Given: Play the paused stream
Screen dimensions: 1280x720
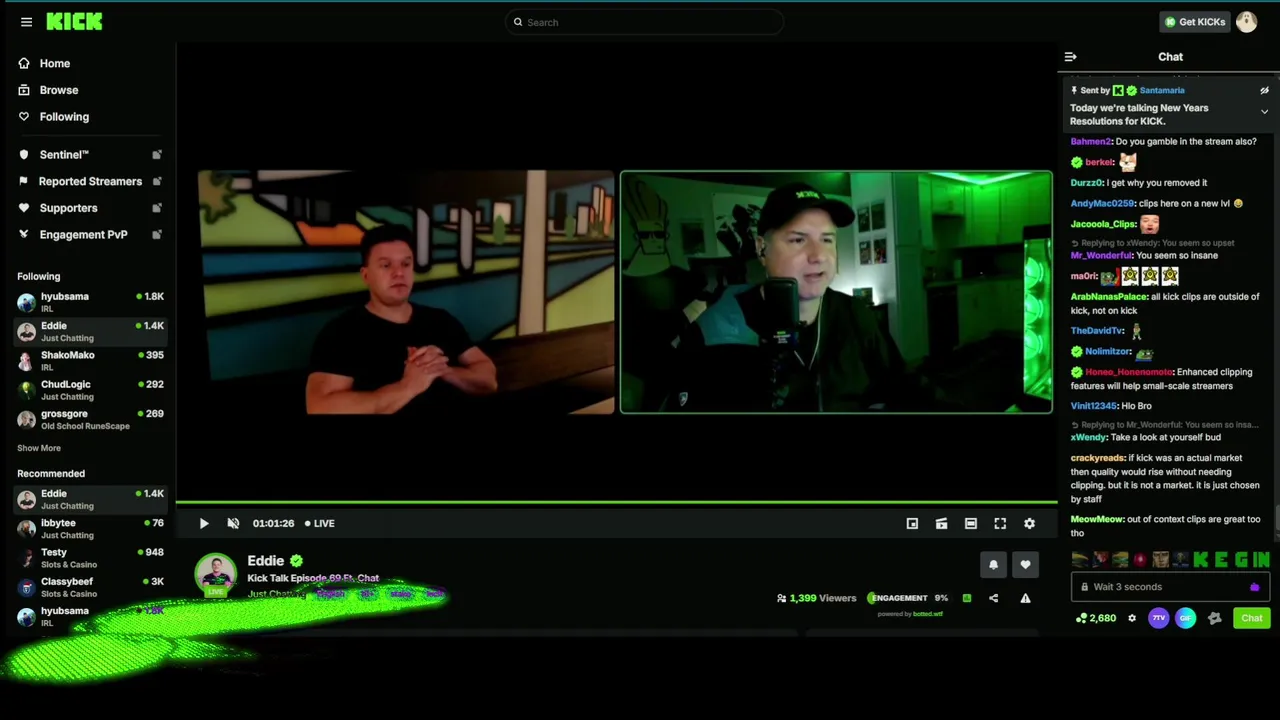Looking at the screenshot, I should coord(204,523).
